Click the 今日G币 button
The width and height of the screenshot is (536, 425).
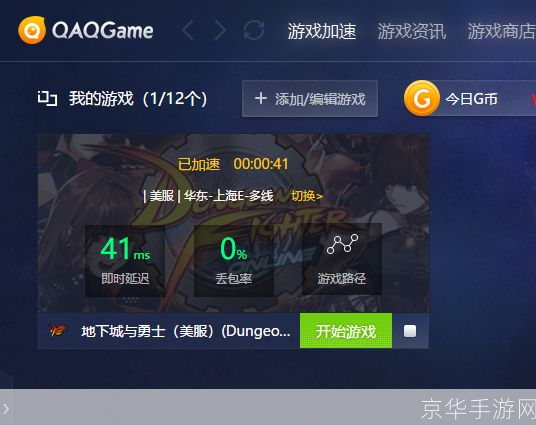[x=471, y=99]
